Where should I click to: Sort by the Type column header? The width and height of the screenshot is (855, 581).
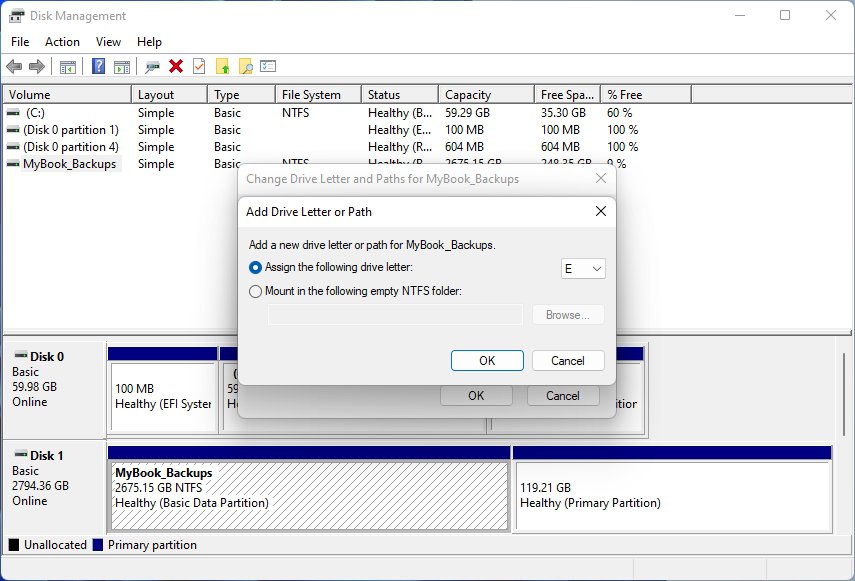click(242, 94)
